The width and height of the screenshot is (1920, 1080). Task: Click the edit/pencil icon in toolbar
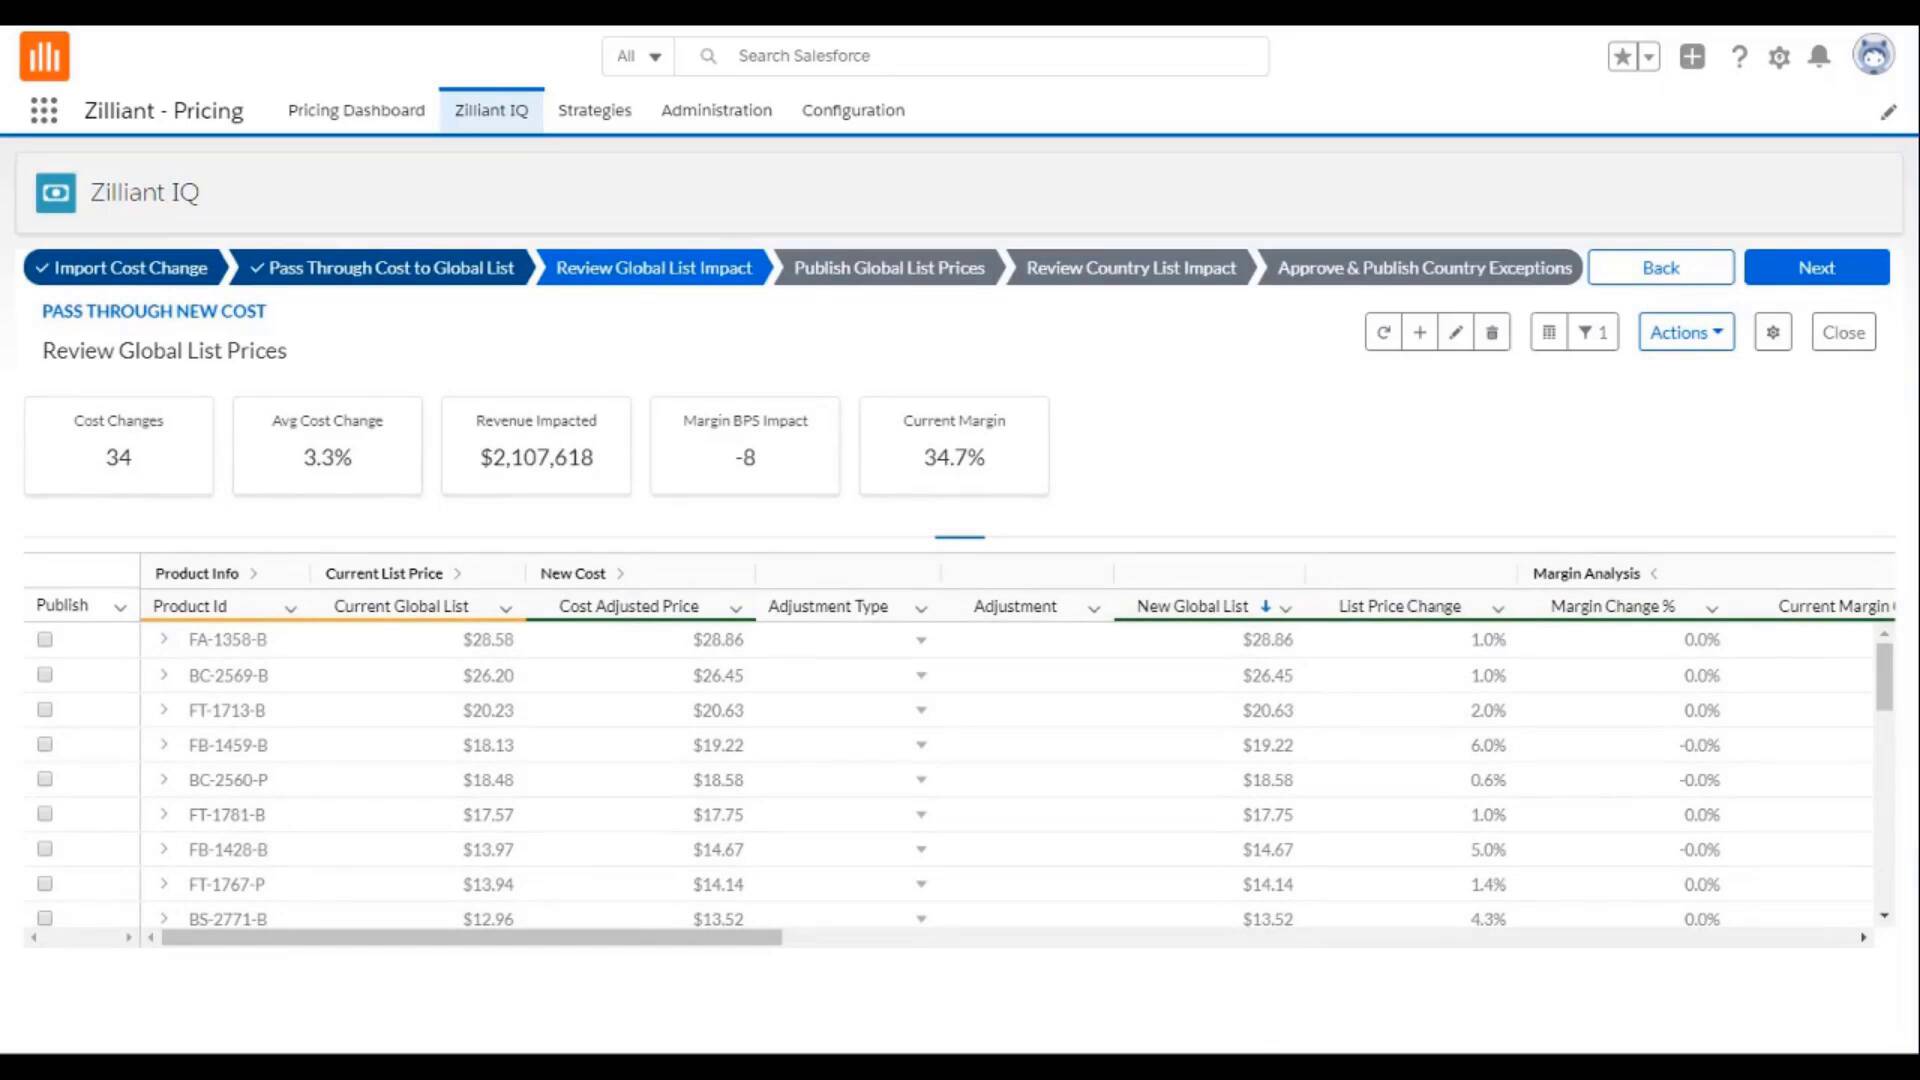[x=1456, y=332]
